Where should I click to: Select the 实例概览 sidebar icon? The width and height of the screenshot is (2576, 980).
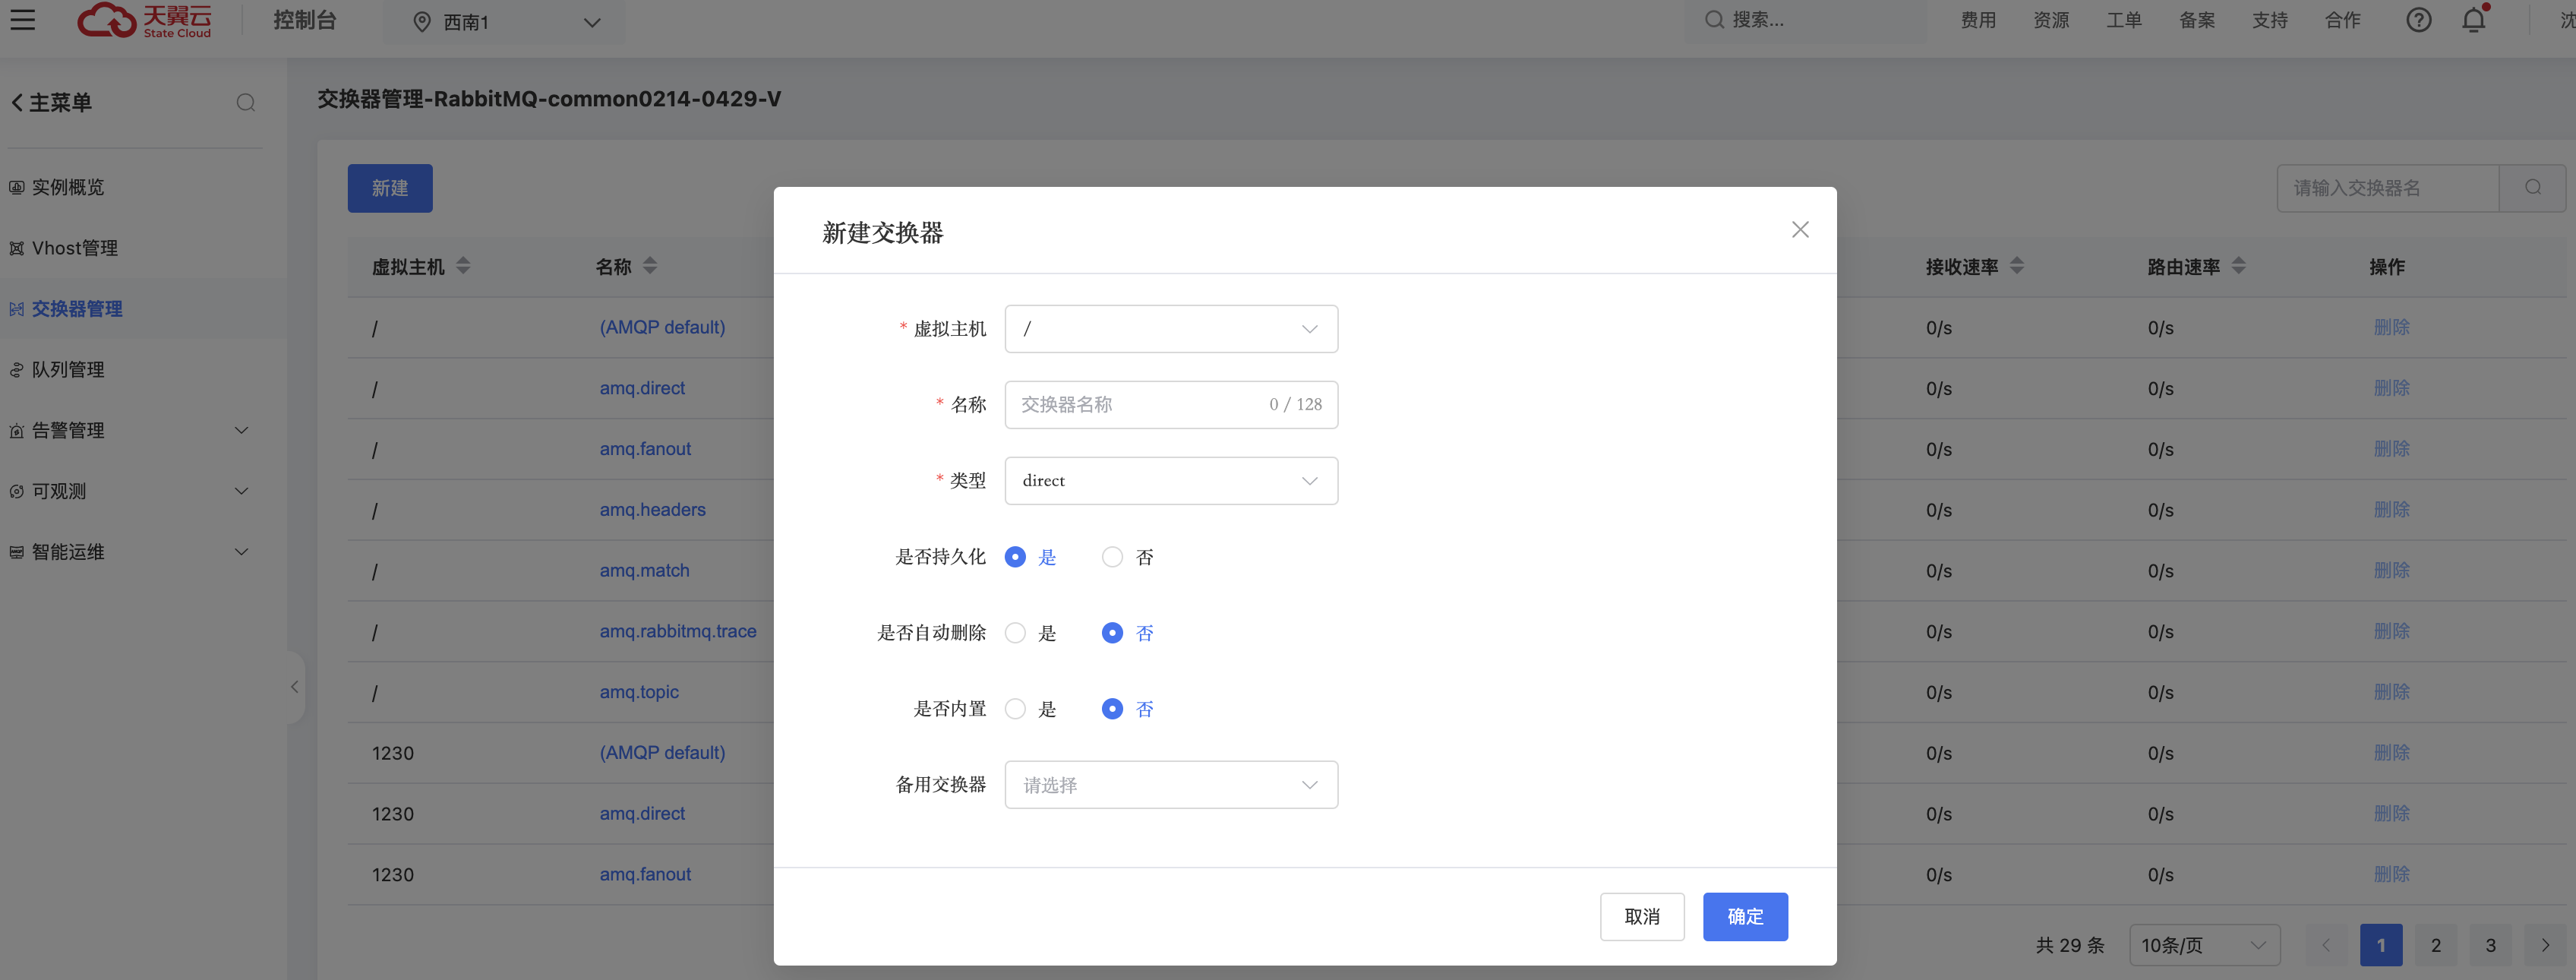pos(16,187)
